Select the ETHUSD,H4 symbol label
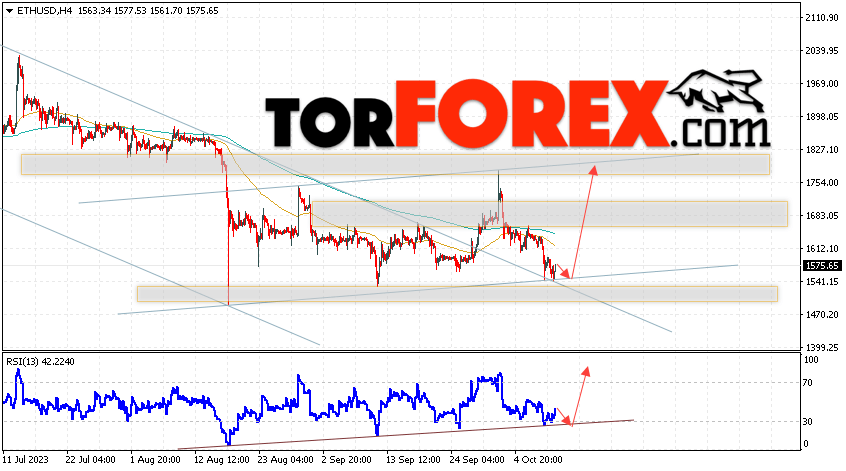This screenshot has width=846, height=471. click(x=45, y=11)
